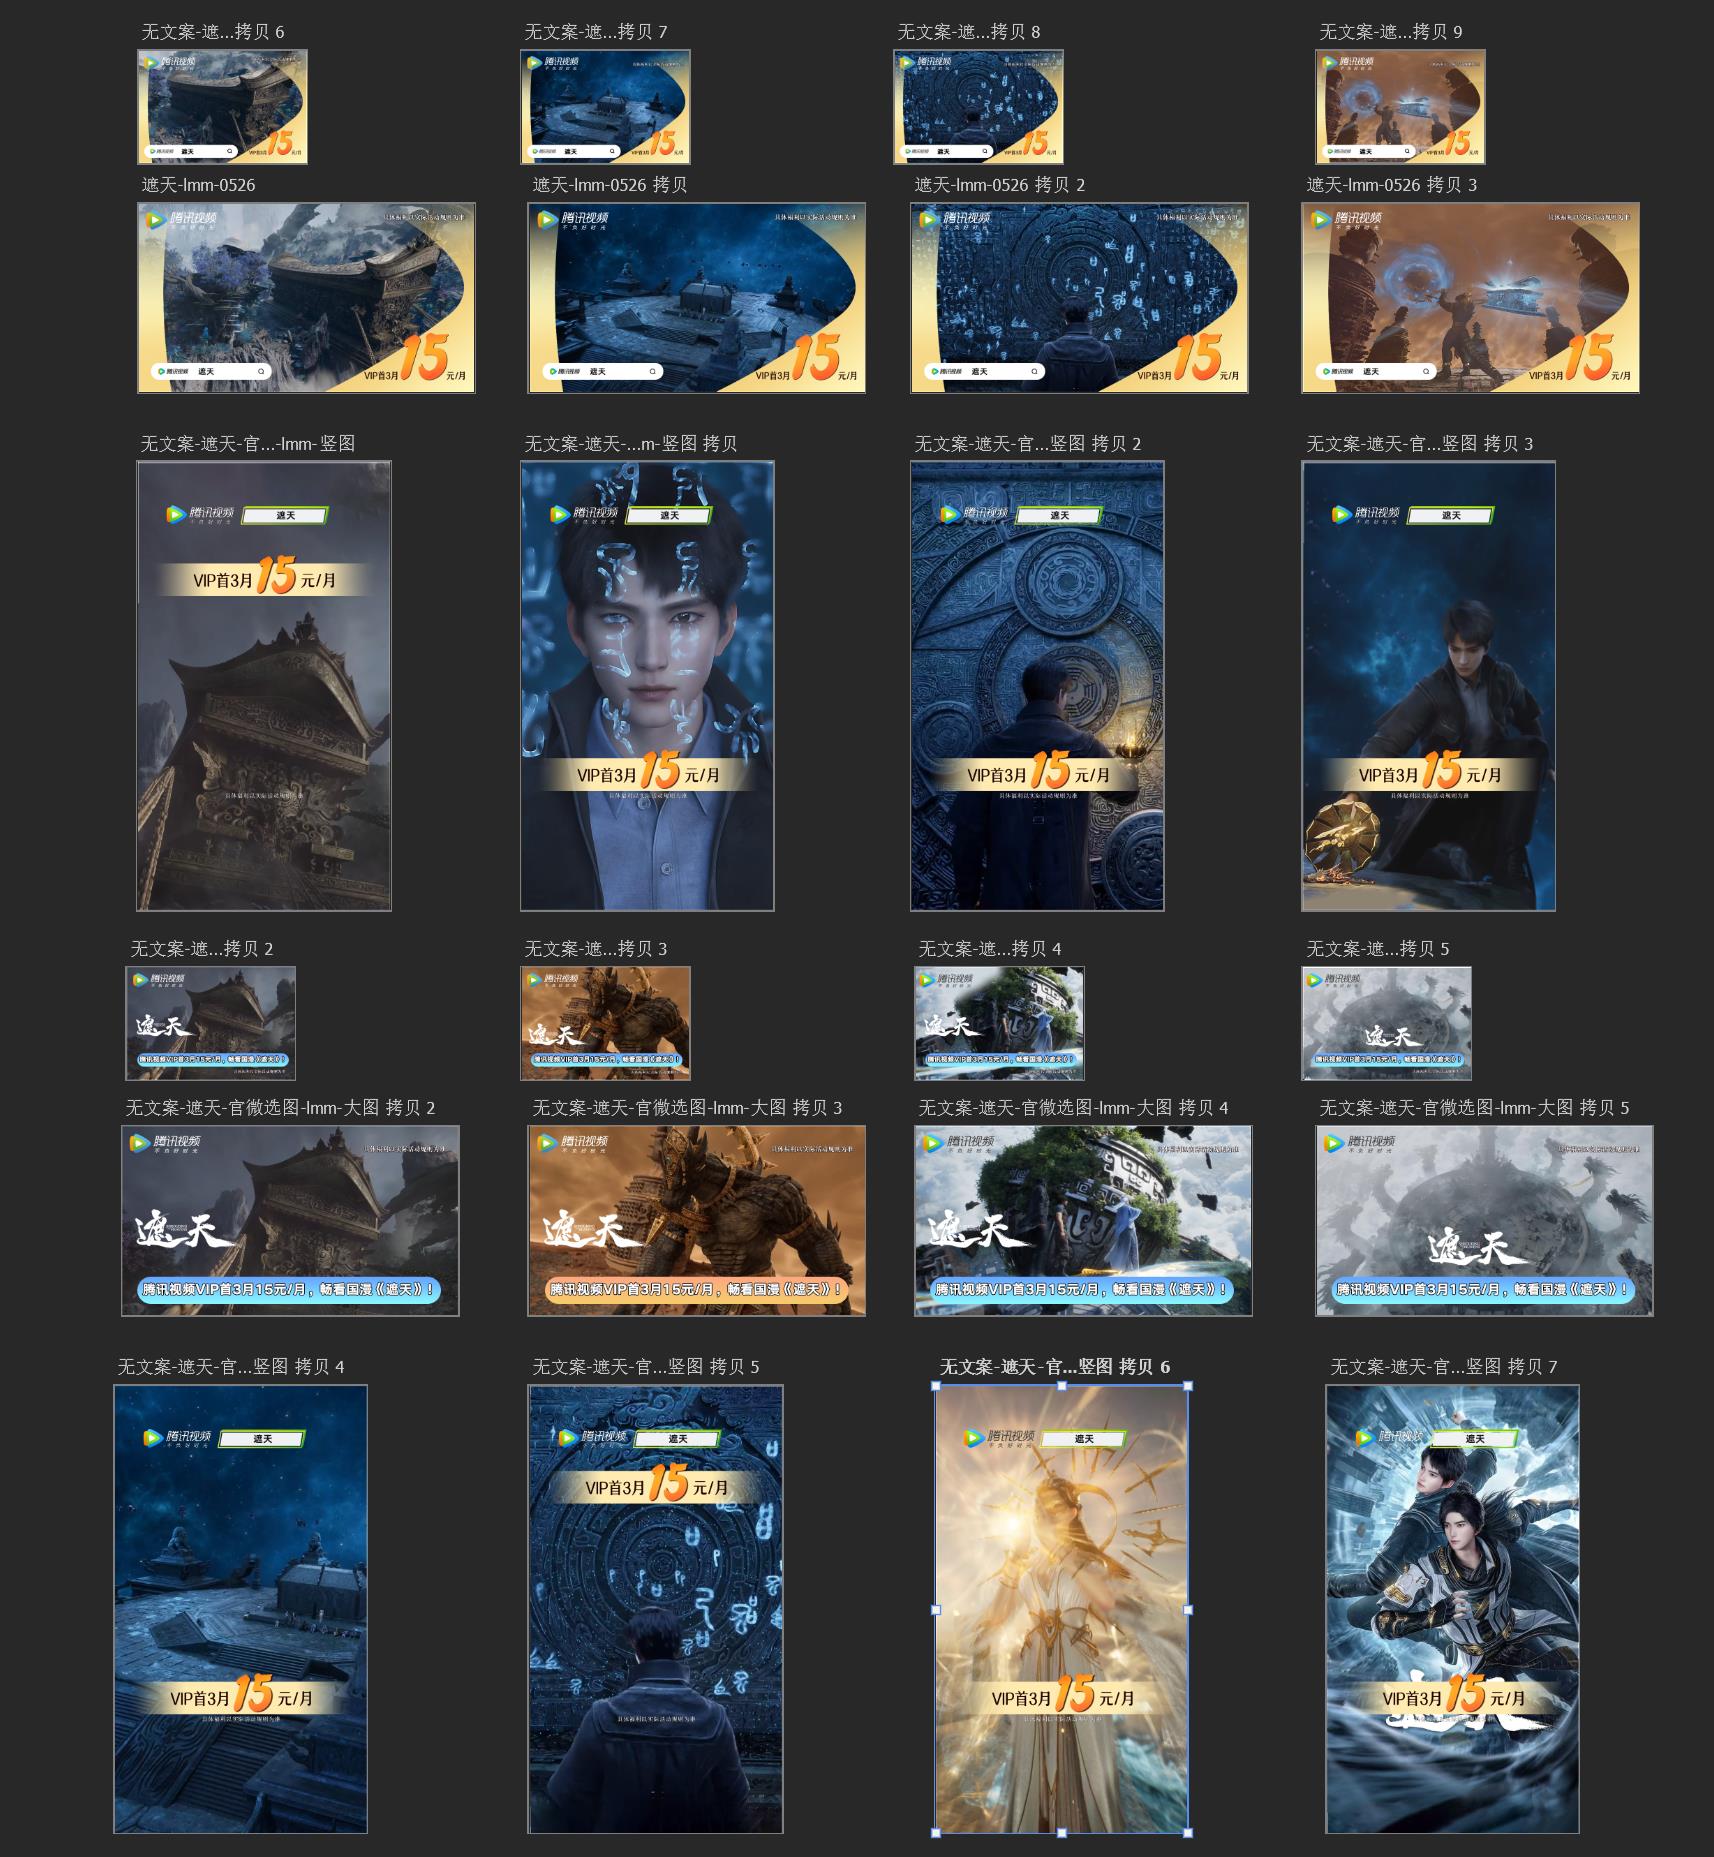Activate the label "无文案-遮天-官...竖图 拷贝 4"

tap(231, 1367)
